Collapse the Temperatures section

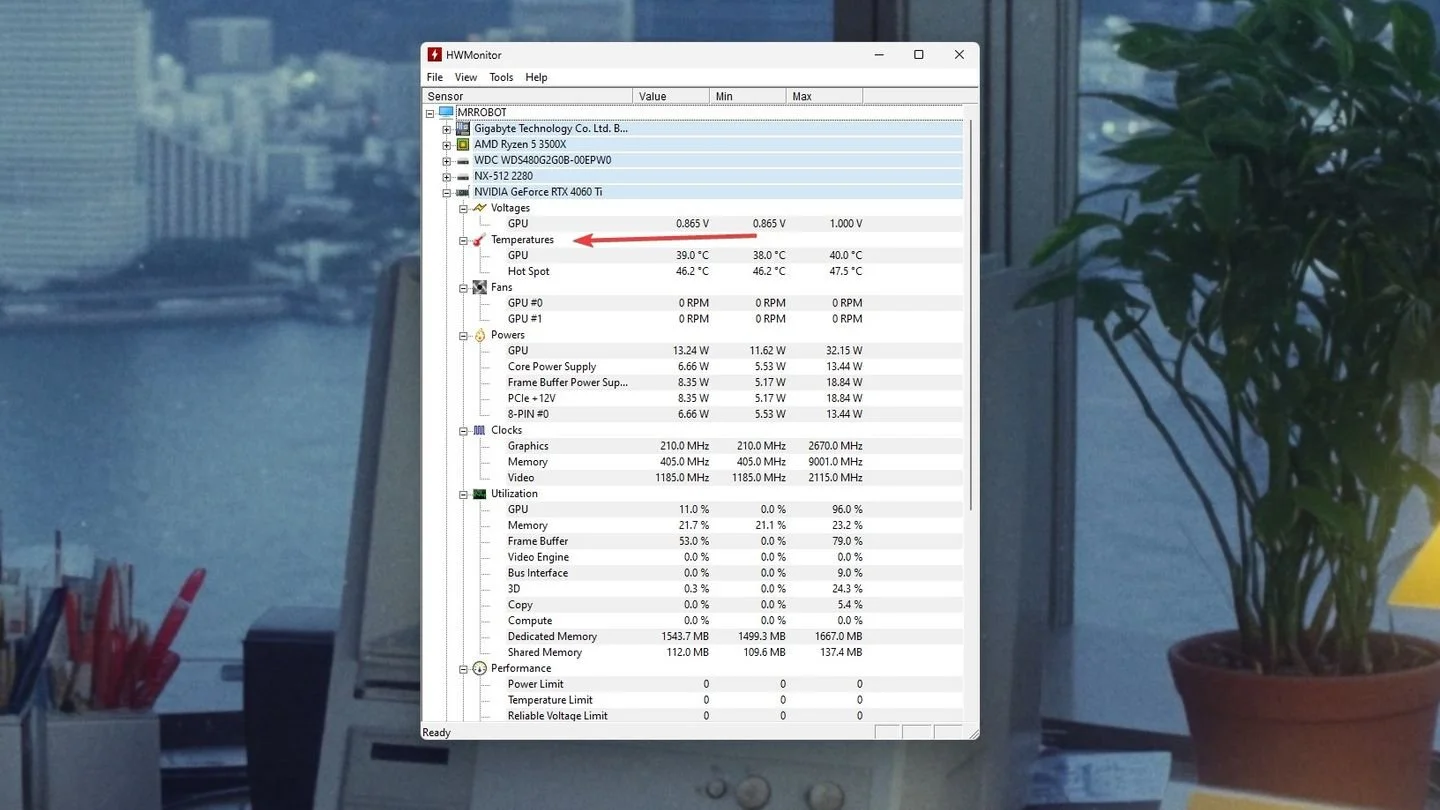[x=464, y=240]
